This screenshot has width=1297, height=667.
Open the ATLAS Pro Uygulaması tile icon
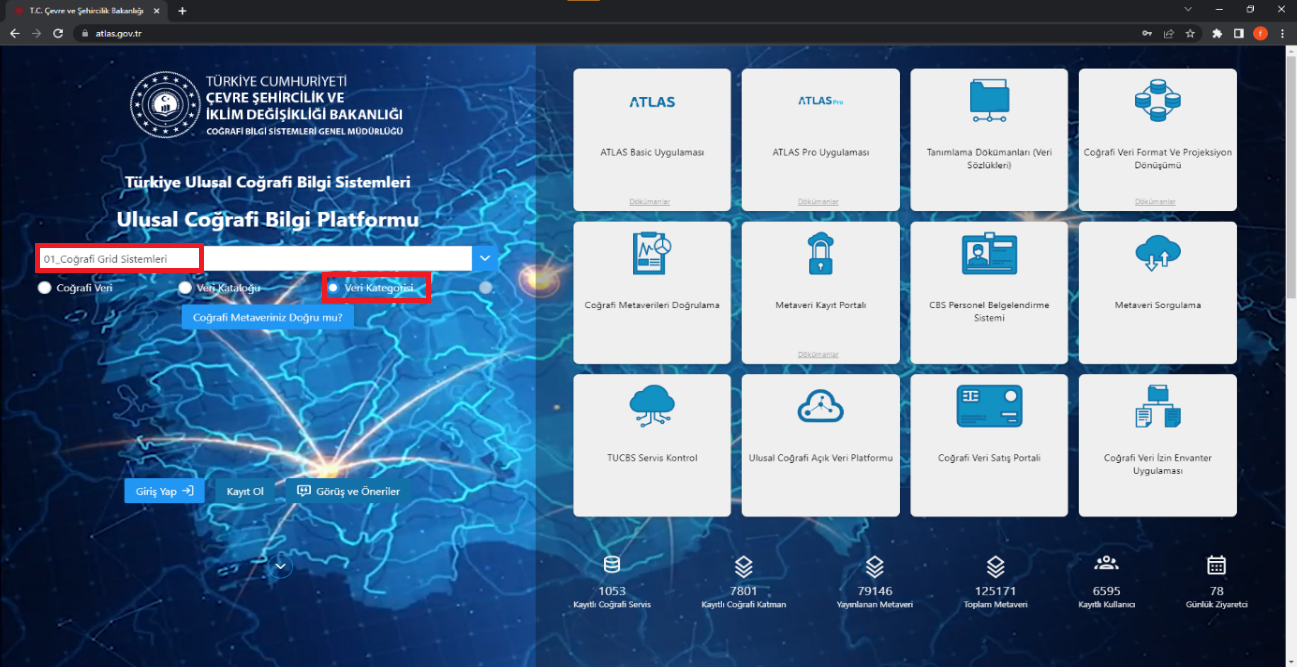tap(821, 101)
